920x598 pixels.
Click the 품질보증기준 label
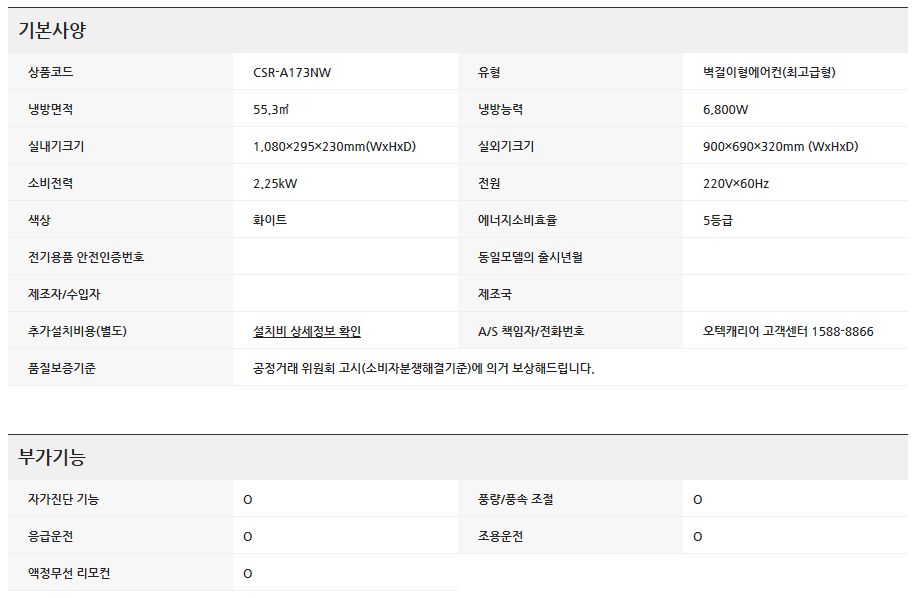point(62,368)
